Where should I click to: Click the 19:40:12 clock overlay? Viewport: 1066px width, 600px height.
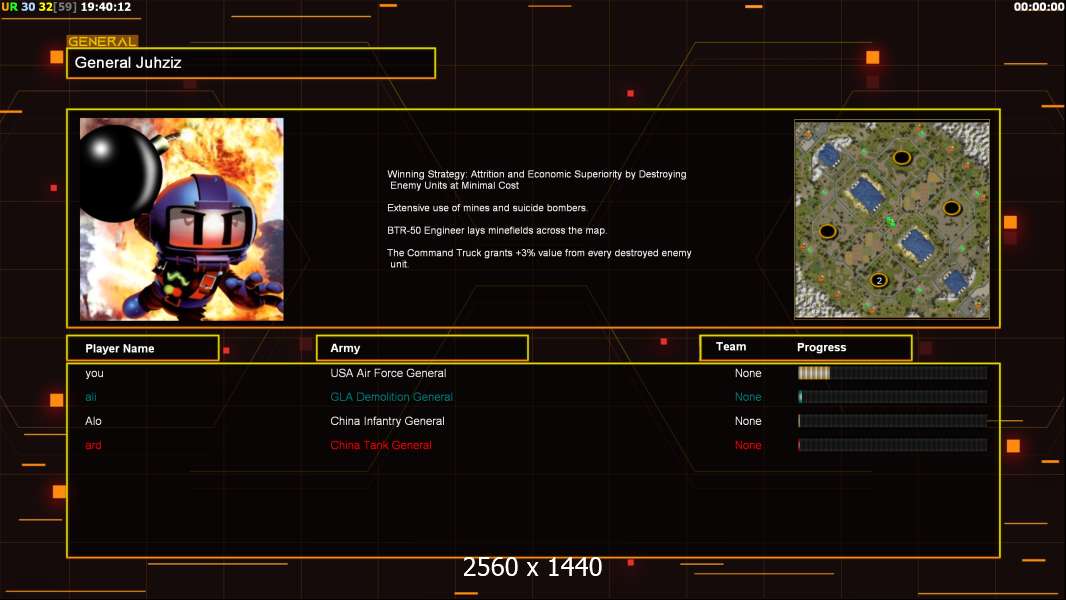[x=105, y=7]
